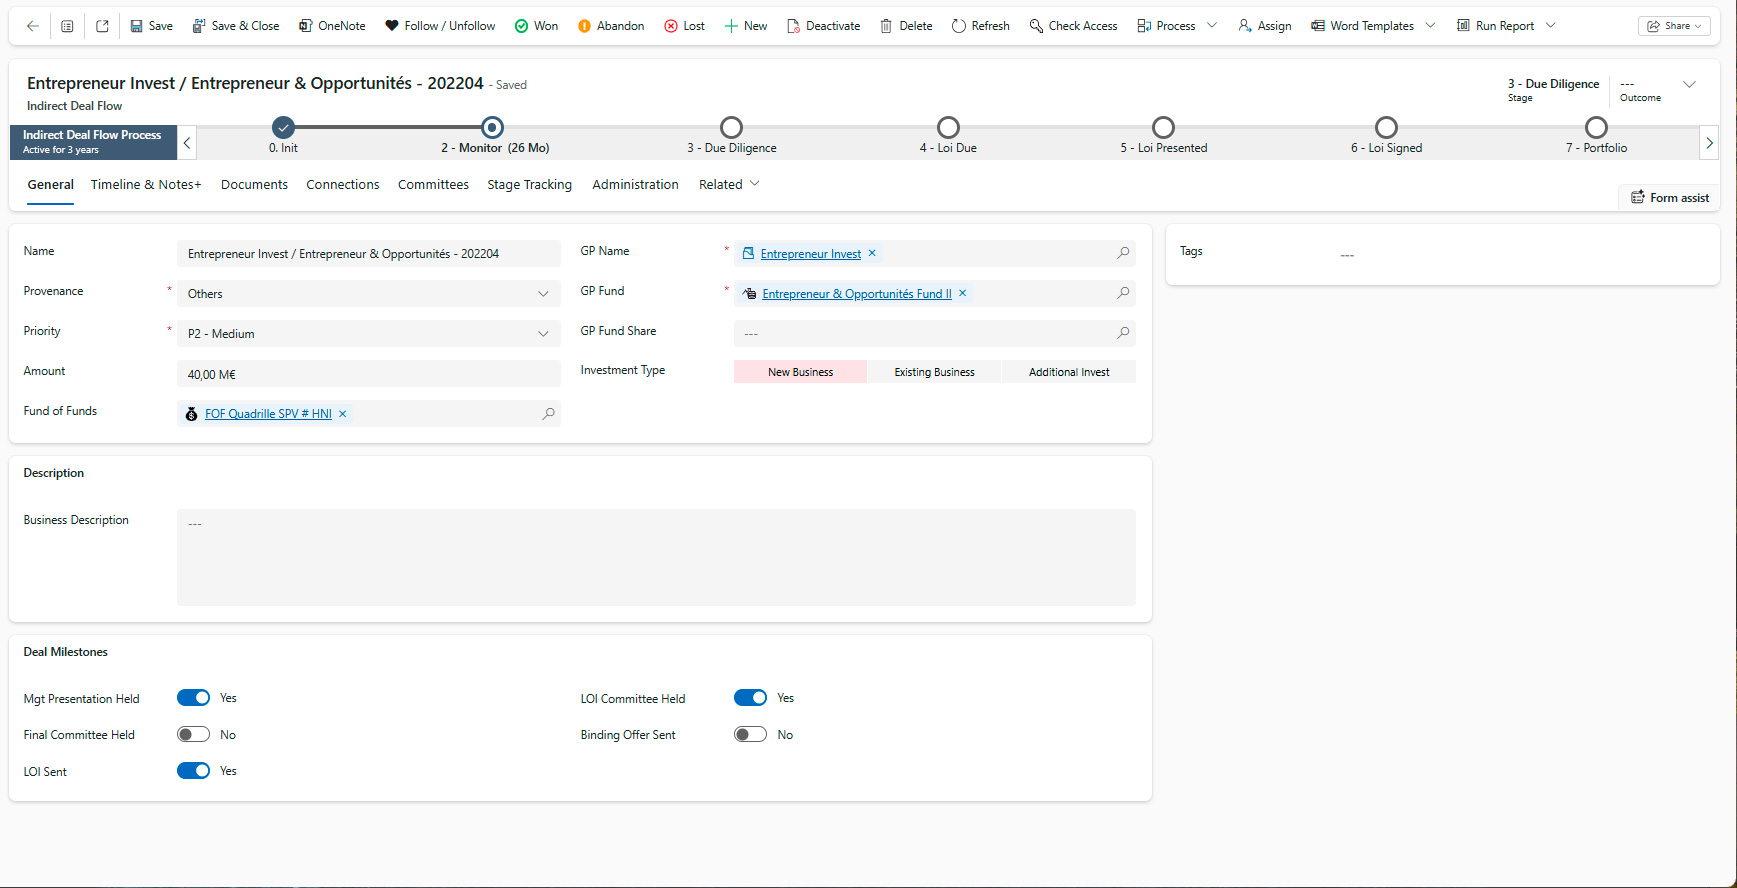
Task: Select New Business investment type
Action: pos(800,372)
